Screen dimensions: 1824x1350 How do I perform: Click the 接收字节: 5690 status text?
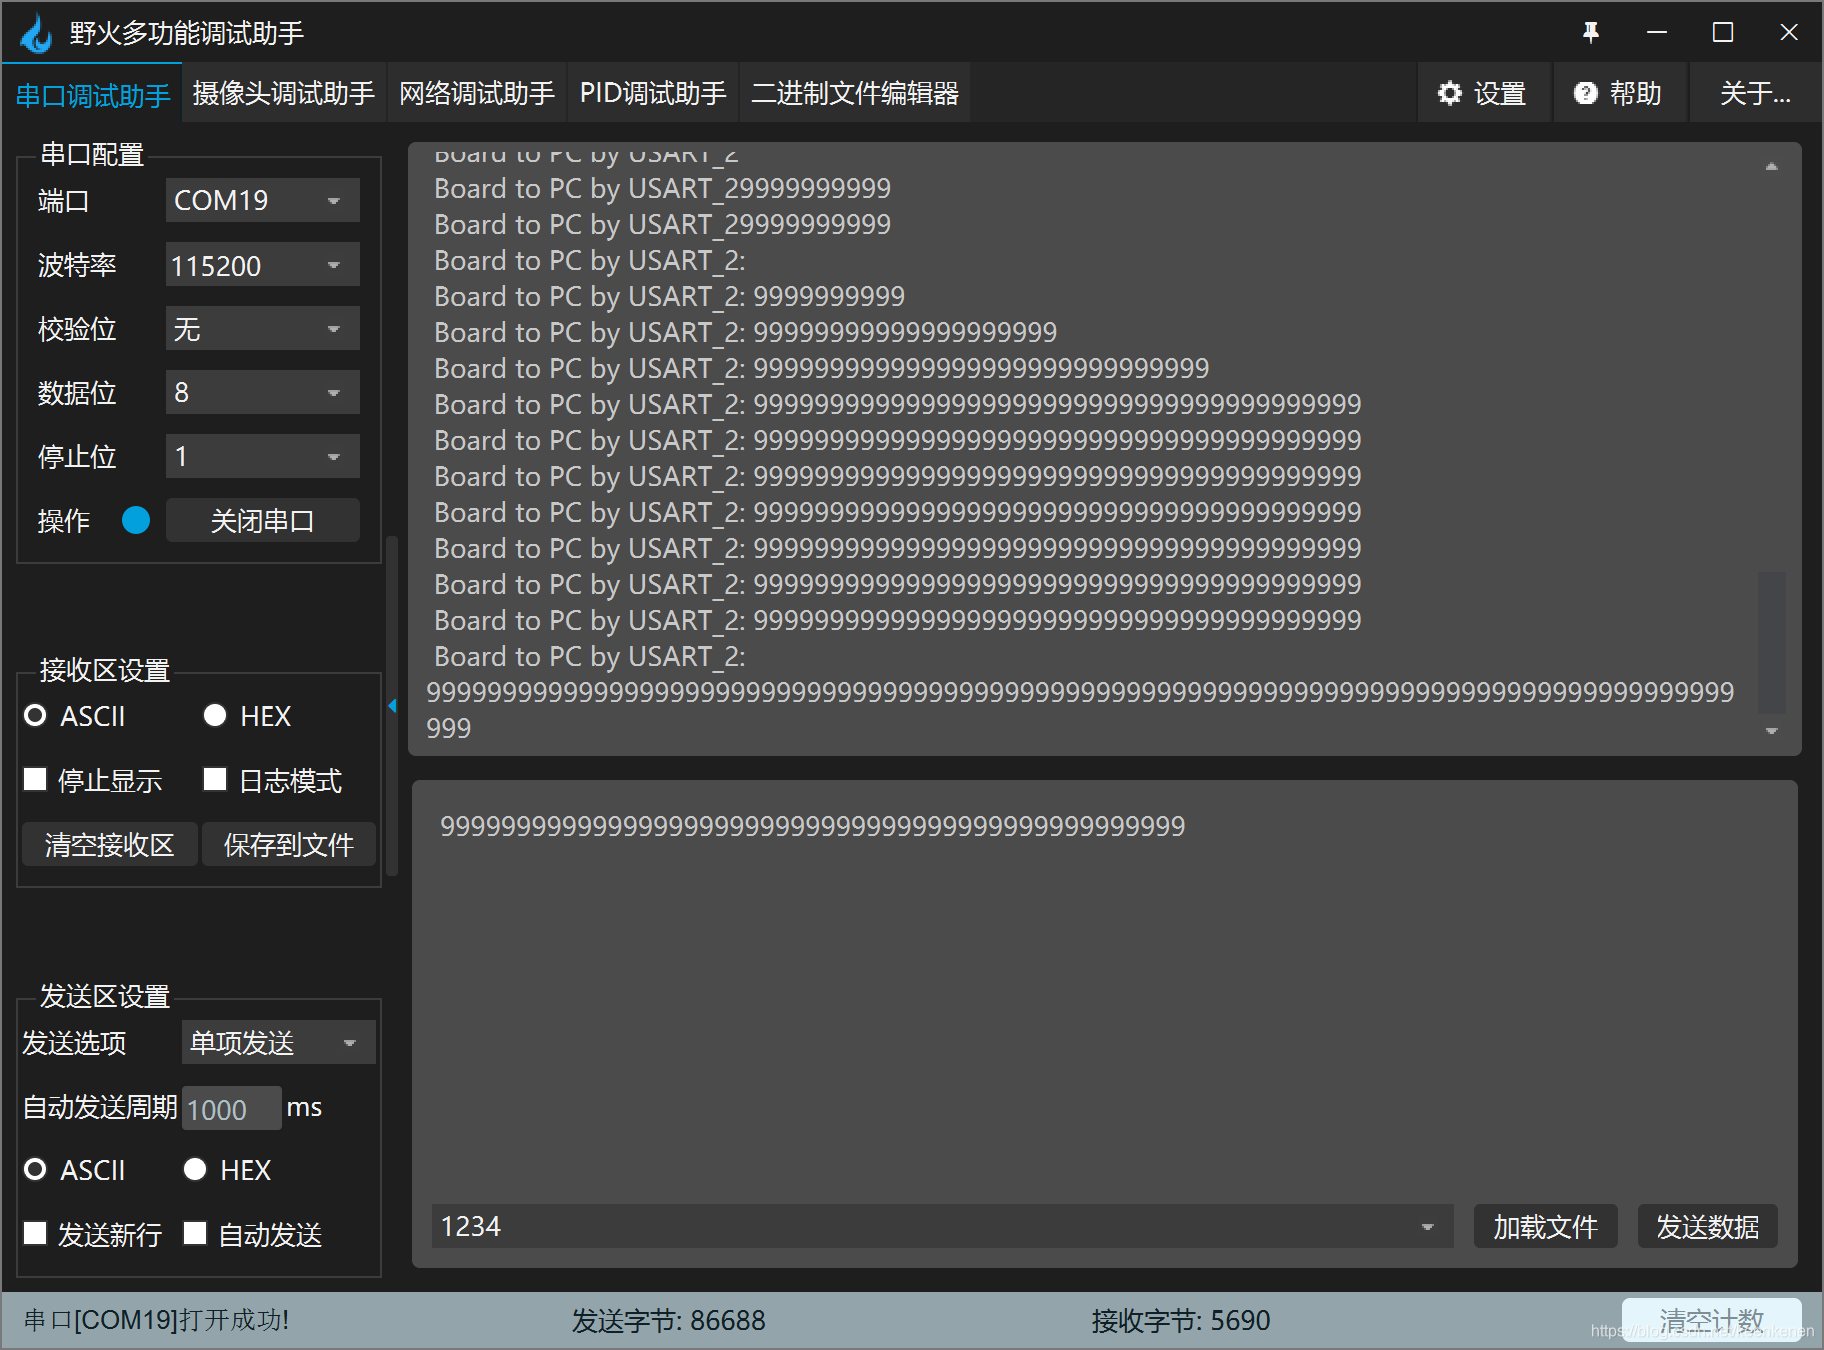pos(1180,1320)
